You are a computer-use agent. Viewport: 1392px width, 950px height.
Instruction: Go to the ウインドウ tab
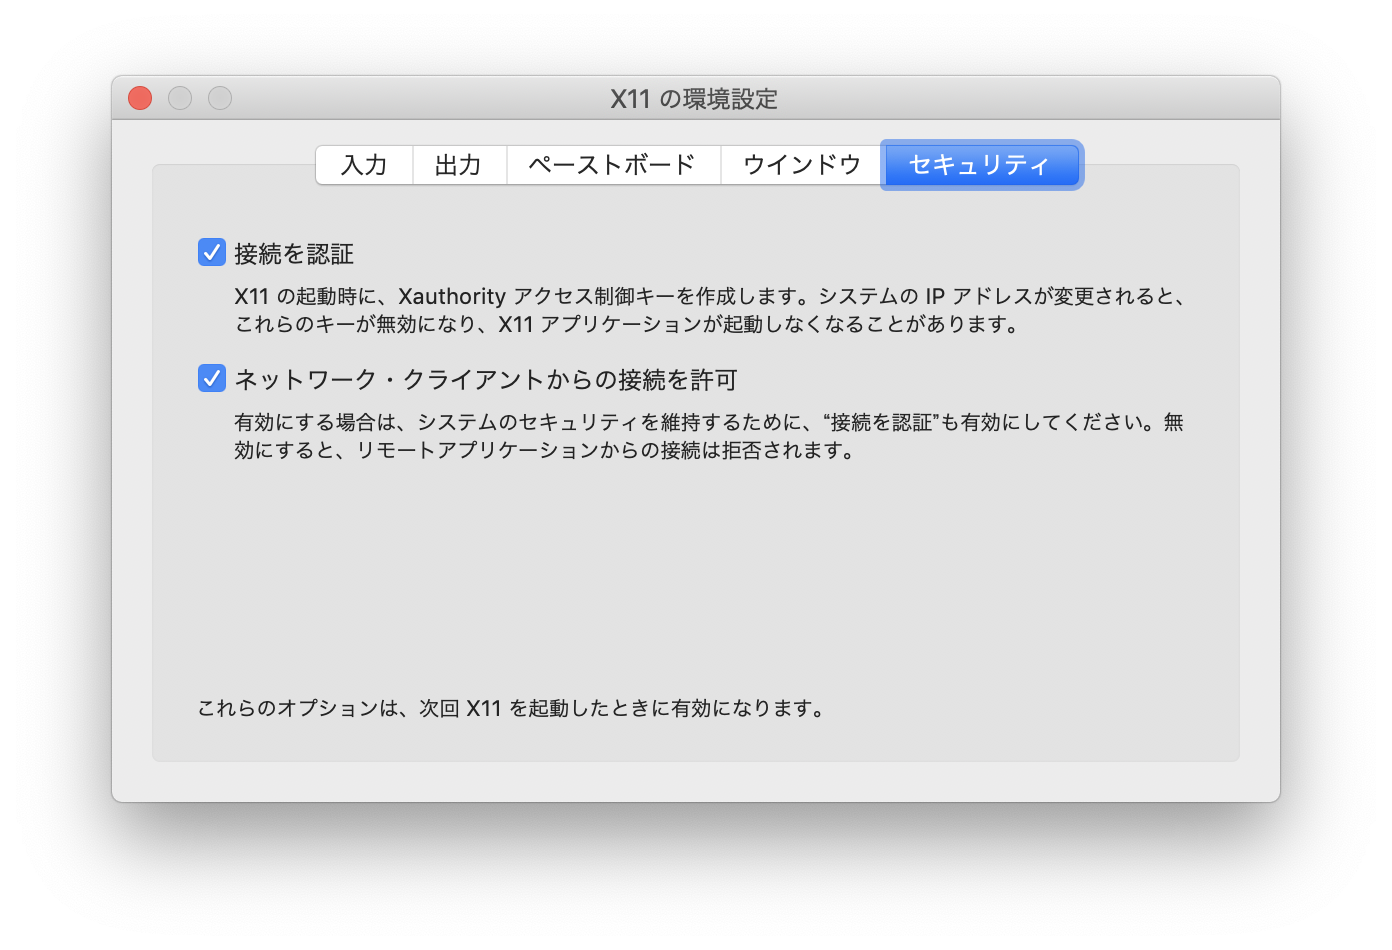[802, 165]
